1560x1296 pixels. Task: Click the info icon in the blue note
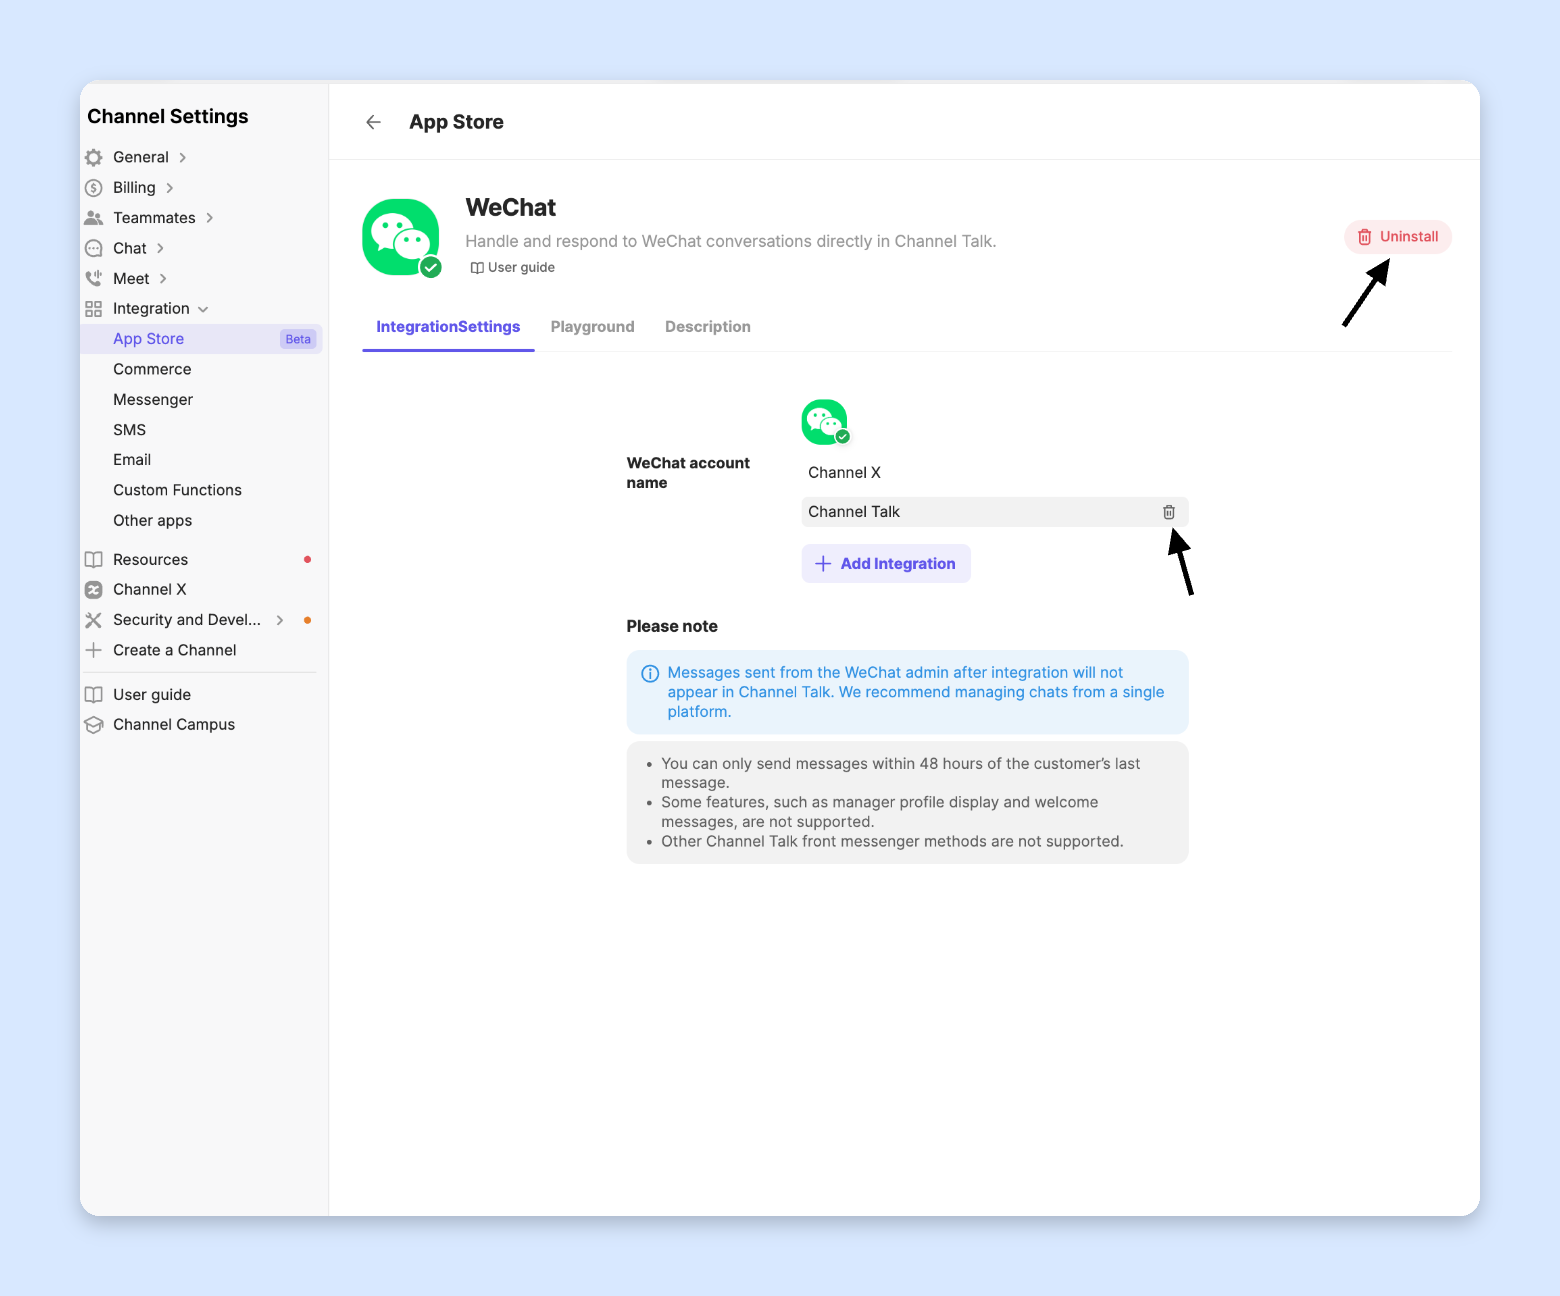tap(650, 673)
